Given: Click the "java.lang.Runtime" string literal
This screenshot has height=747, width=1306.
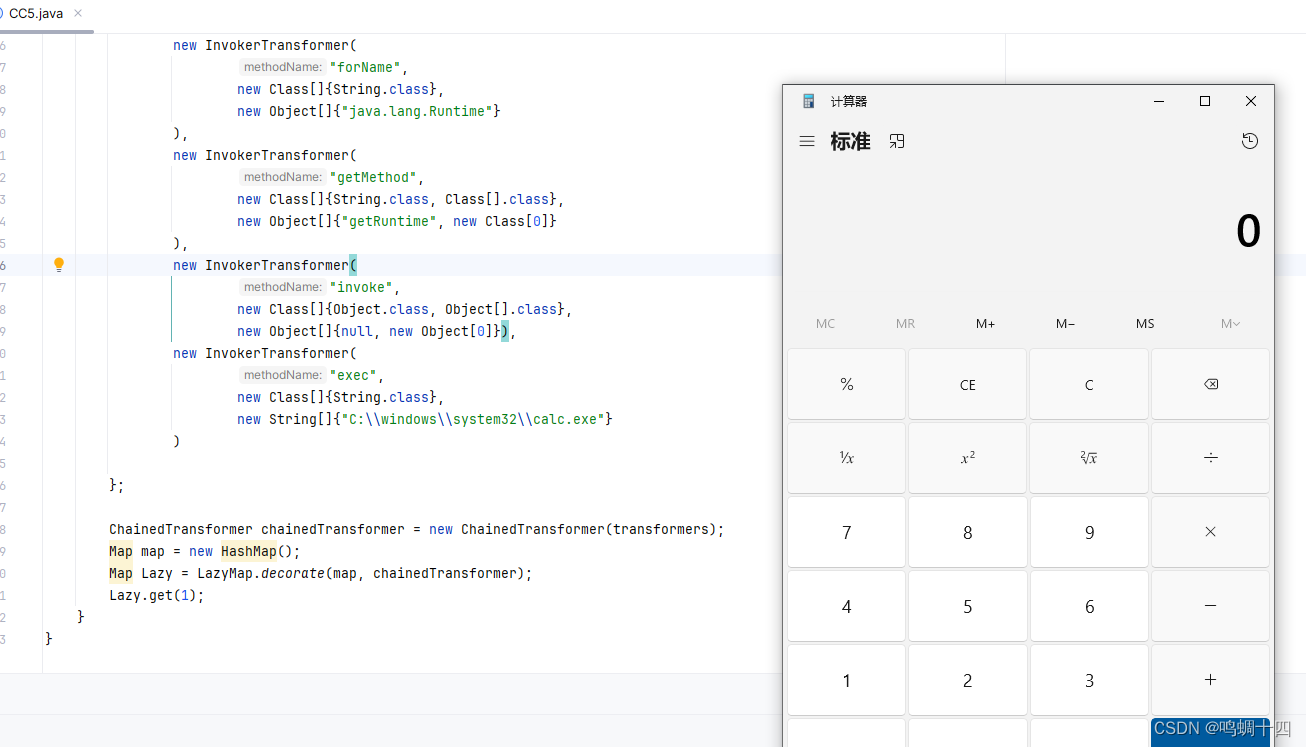Looking at the screenshot, I should pos(417,111).
